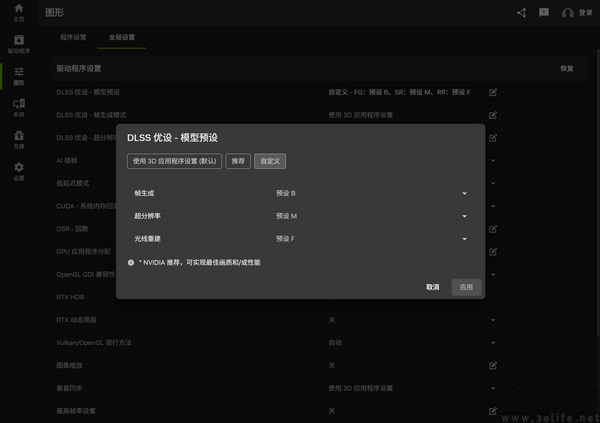Expand the RTX 动态亮丽 dropdown arrow
Image resolution: width=600 pixels, height=423 pixels.
pyautogui.click(x=493, y=320)
